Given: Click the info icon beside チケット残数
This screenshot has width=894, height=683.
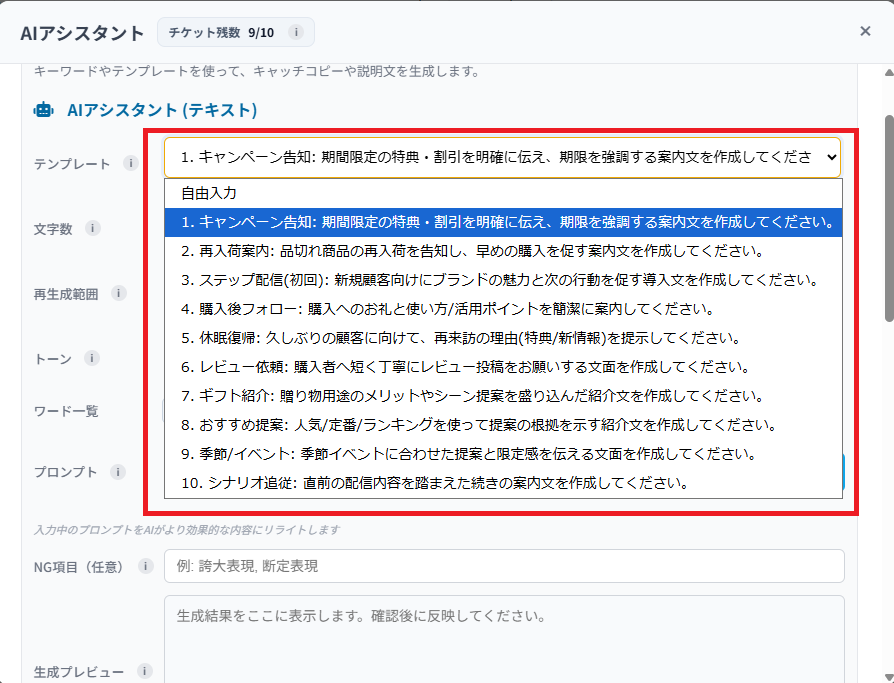Looking at the screenshot, I should click(x=295, y=32).
